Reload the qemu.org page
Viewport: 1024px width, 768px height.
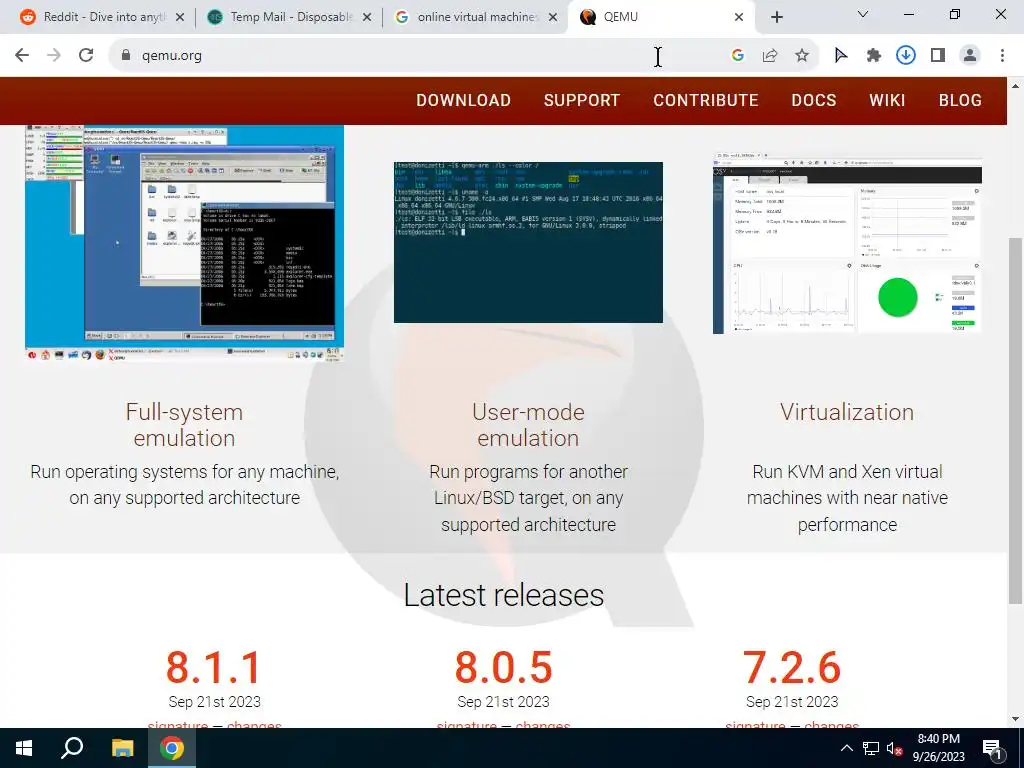[86, 56]
